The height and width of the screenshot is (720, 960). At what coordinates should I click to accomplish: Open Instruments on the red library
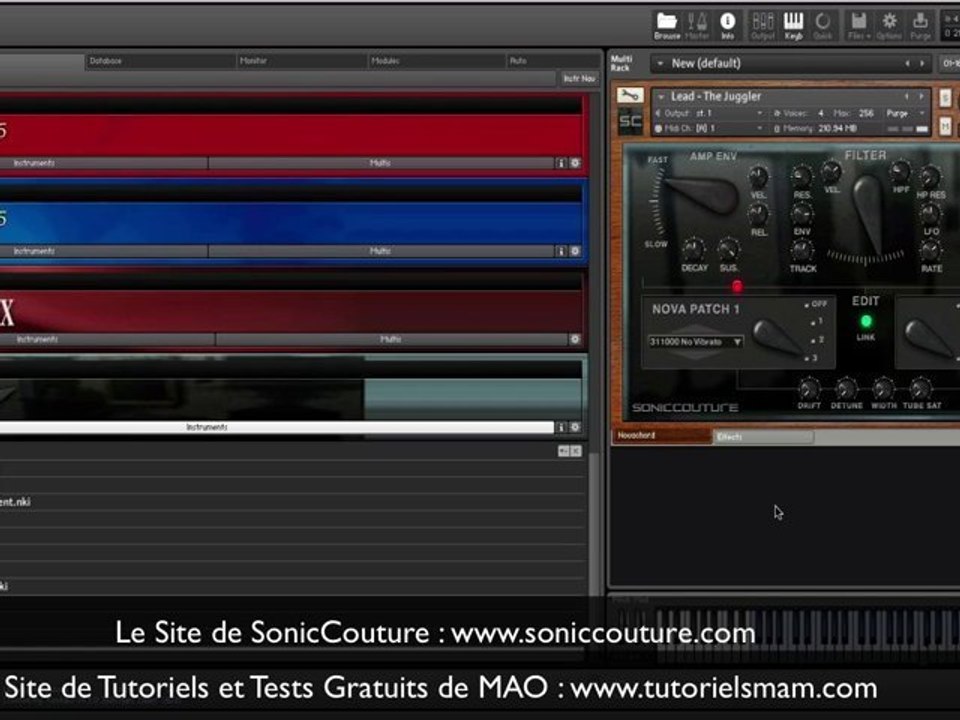click(x=103, y=163)
